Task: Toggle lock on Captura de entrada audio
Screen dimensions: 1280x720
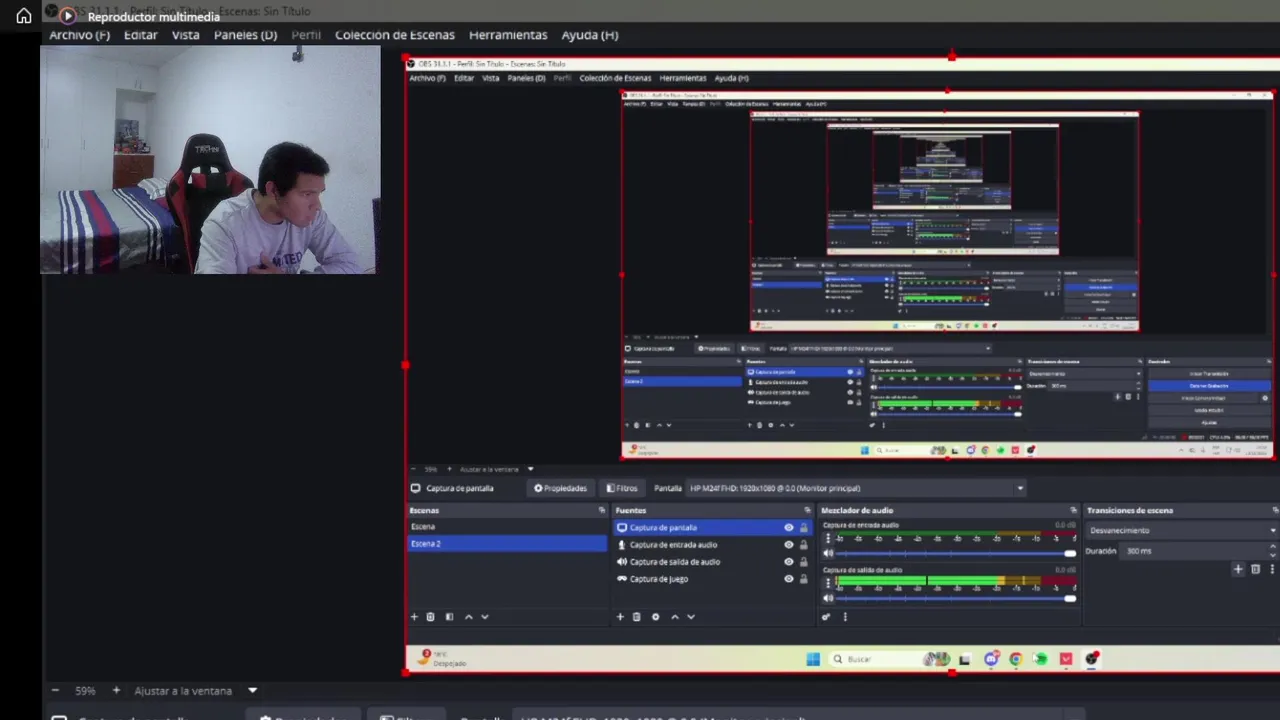Action: (803, 545)
